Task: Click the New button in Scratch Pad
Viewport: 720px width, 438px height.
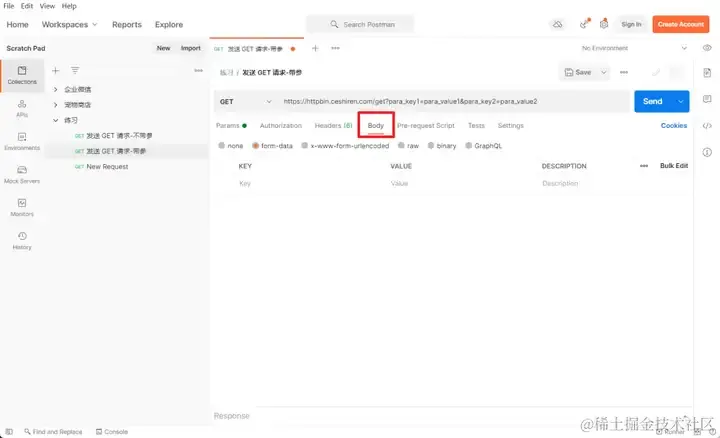Action: [x=163, y=48]
